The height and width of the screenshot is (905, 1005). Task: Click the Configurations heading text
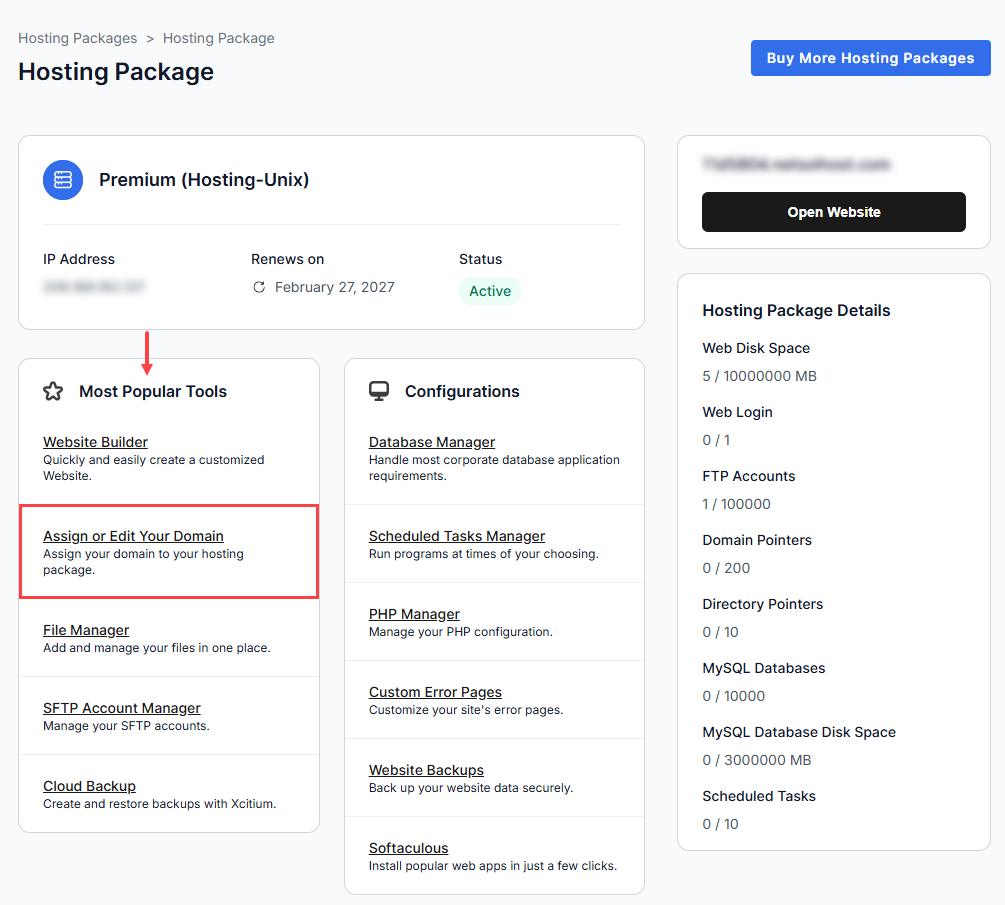pos(462,392)
